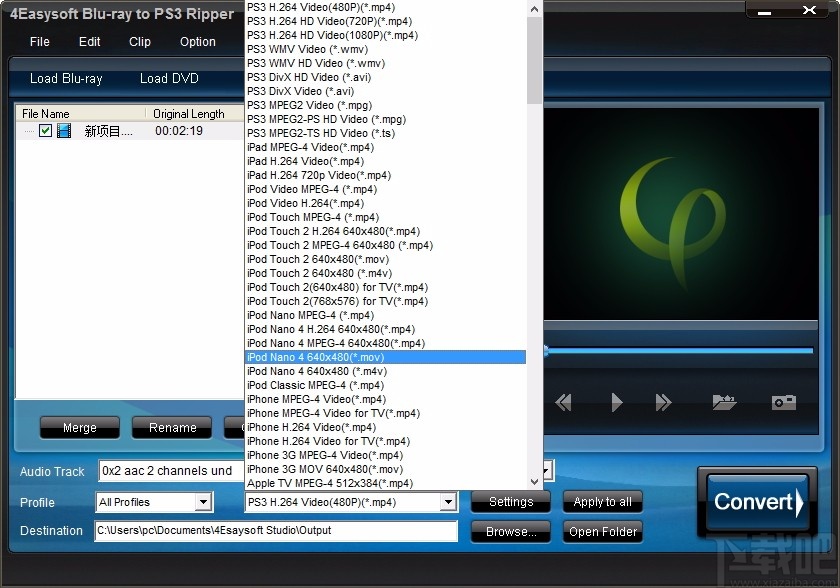Click the open snapshot folder icon

[725, 401]
